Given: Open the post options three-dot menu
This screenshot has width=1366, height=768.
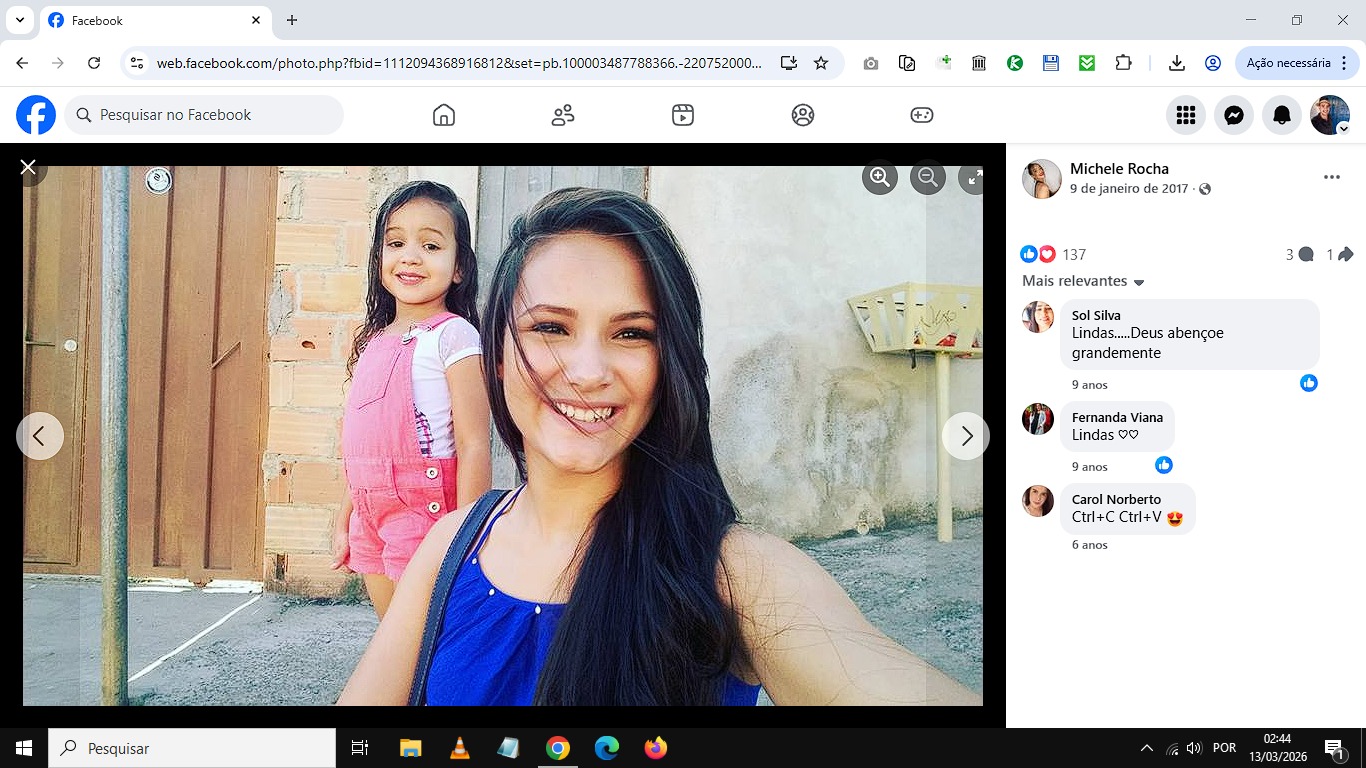Looking at the screenshot, I should coord(1331,177).
